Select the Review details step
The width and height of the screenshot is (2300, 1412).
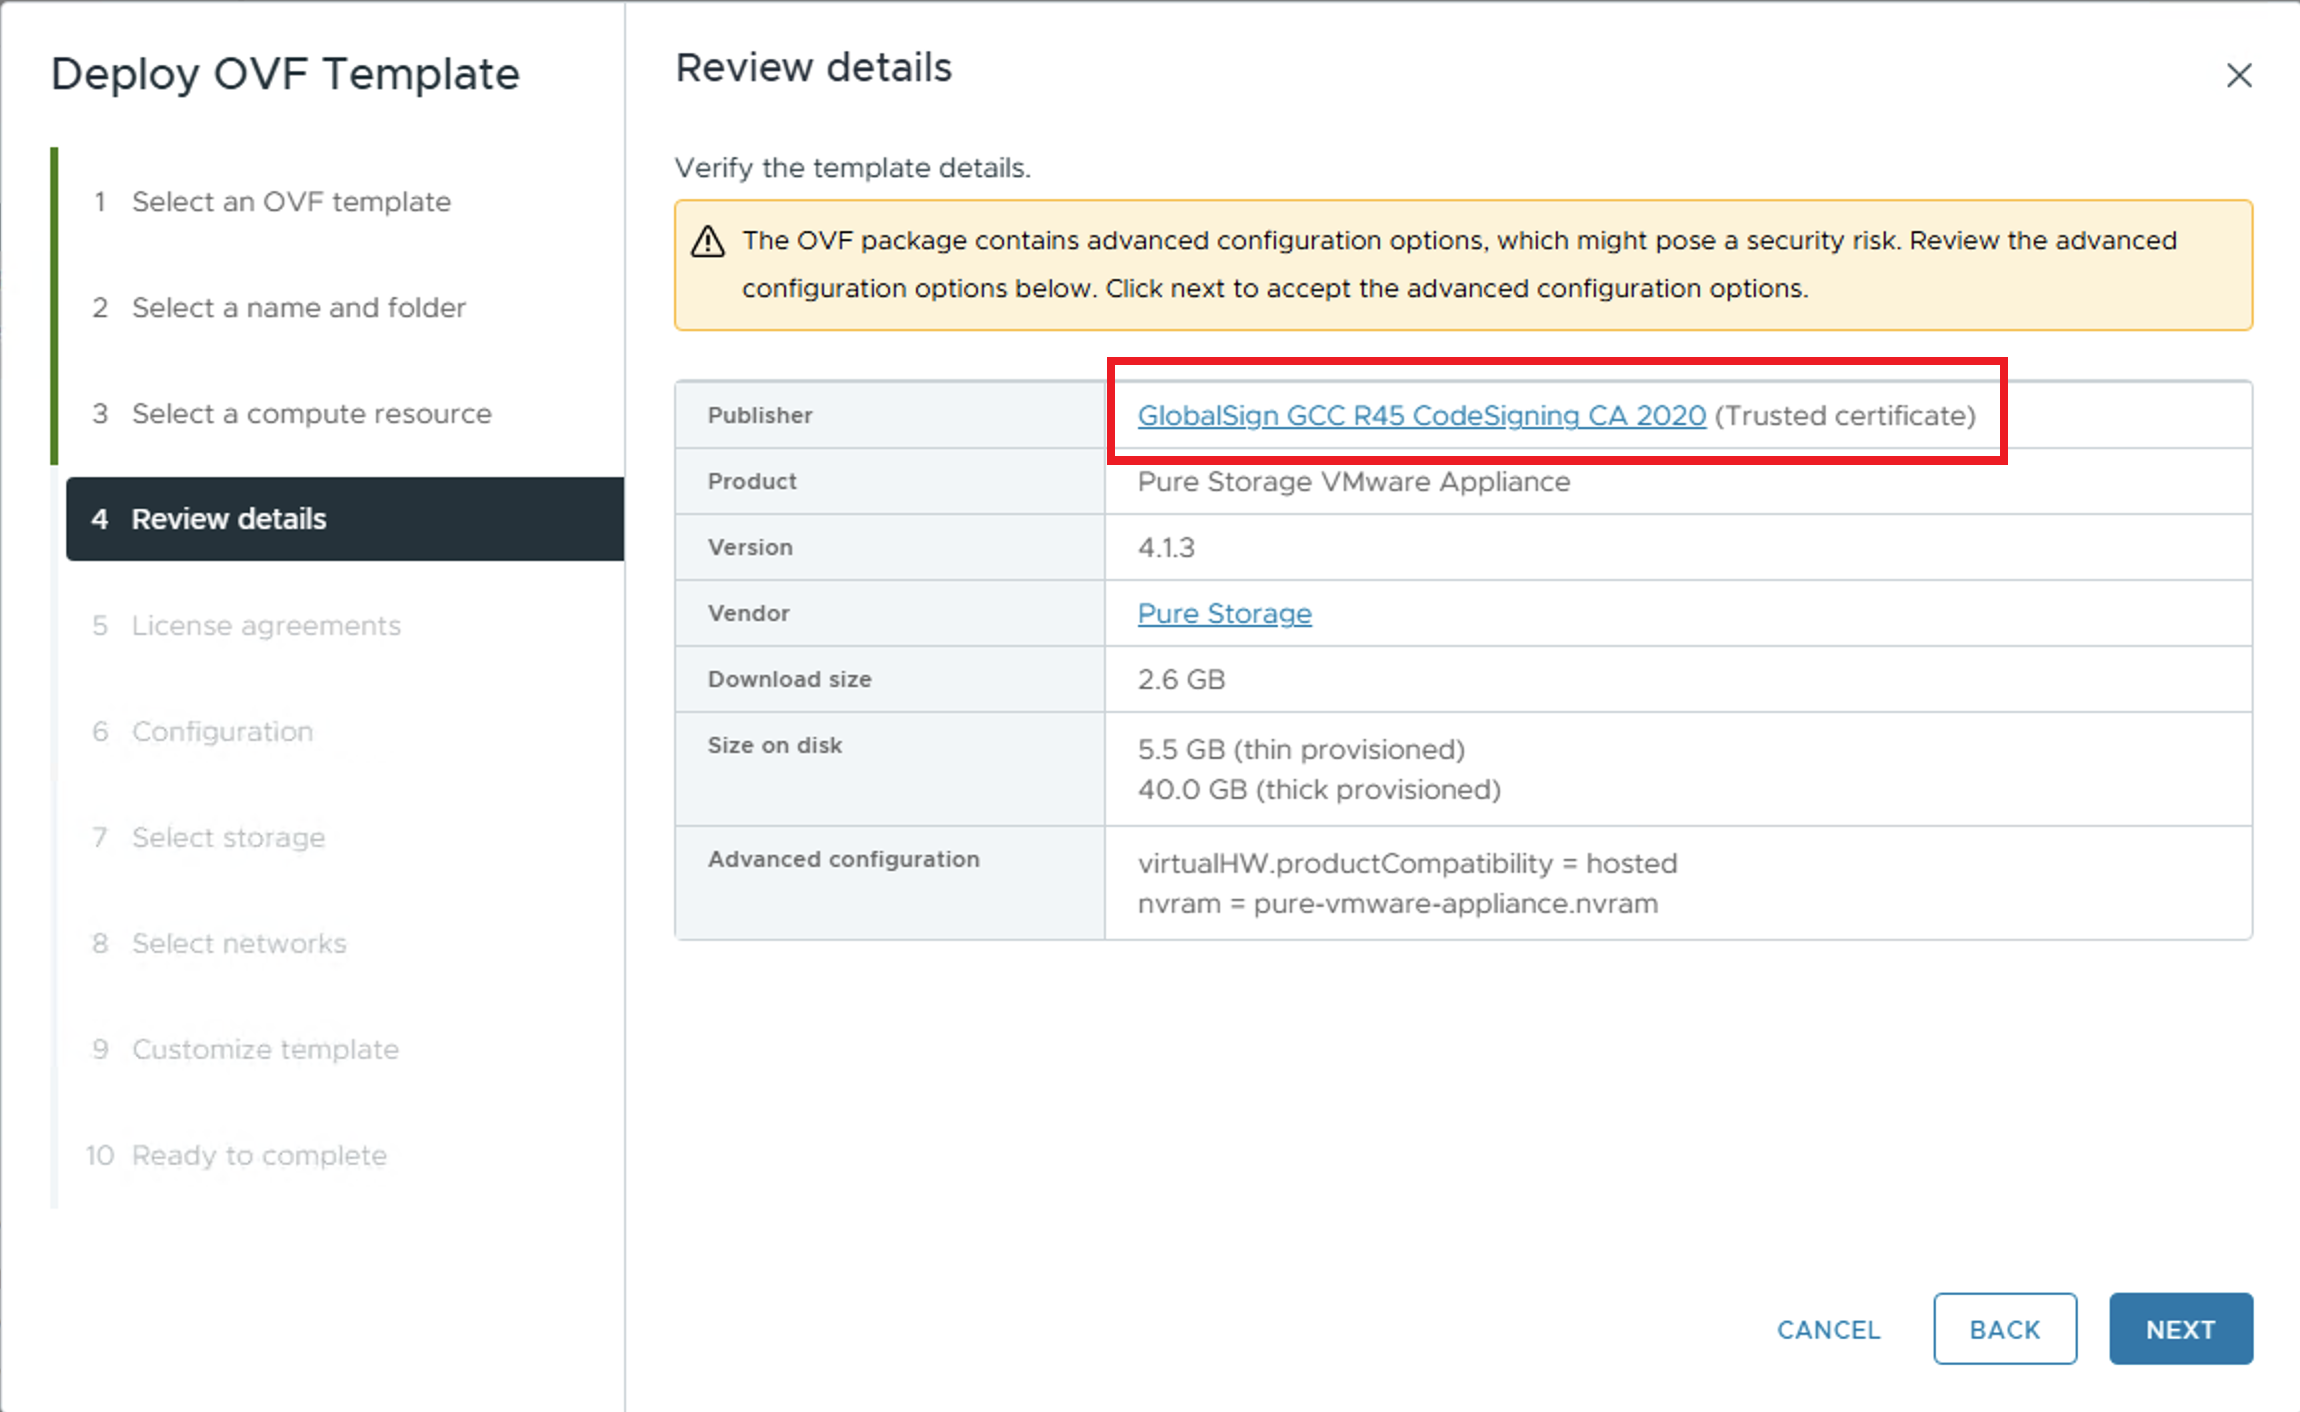click(x=228, y=519)
